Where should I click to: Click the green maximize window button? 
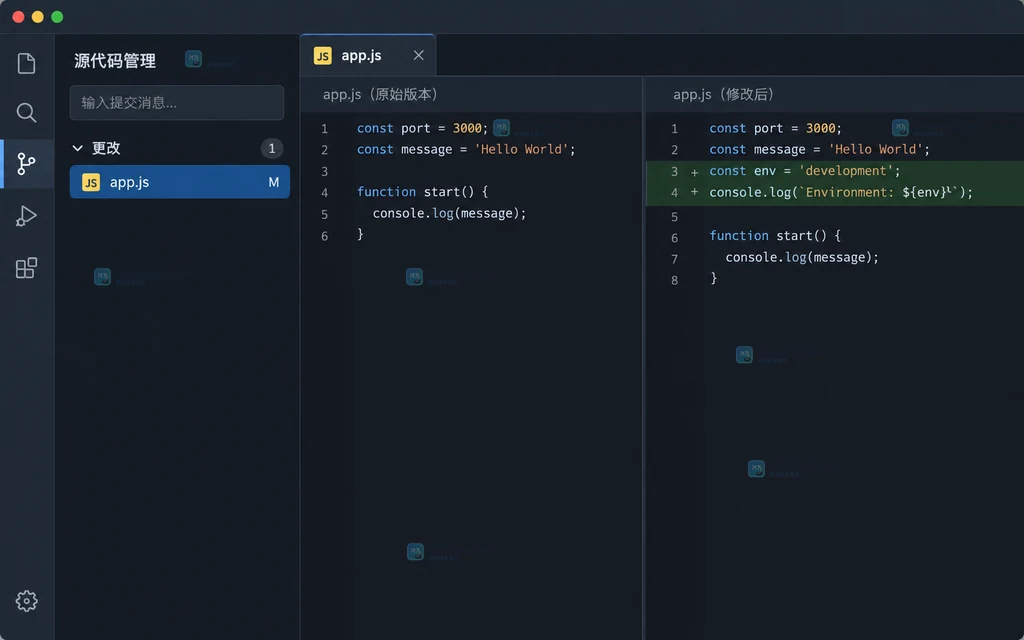pos(57,17)
